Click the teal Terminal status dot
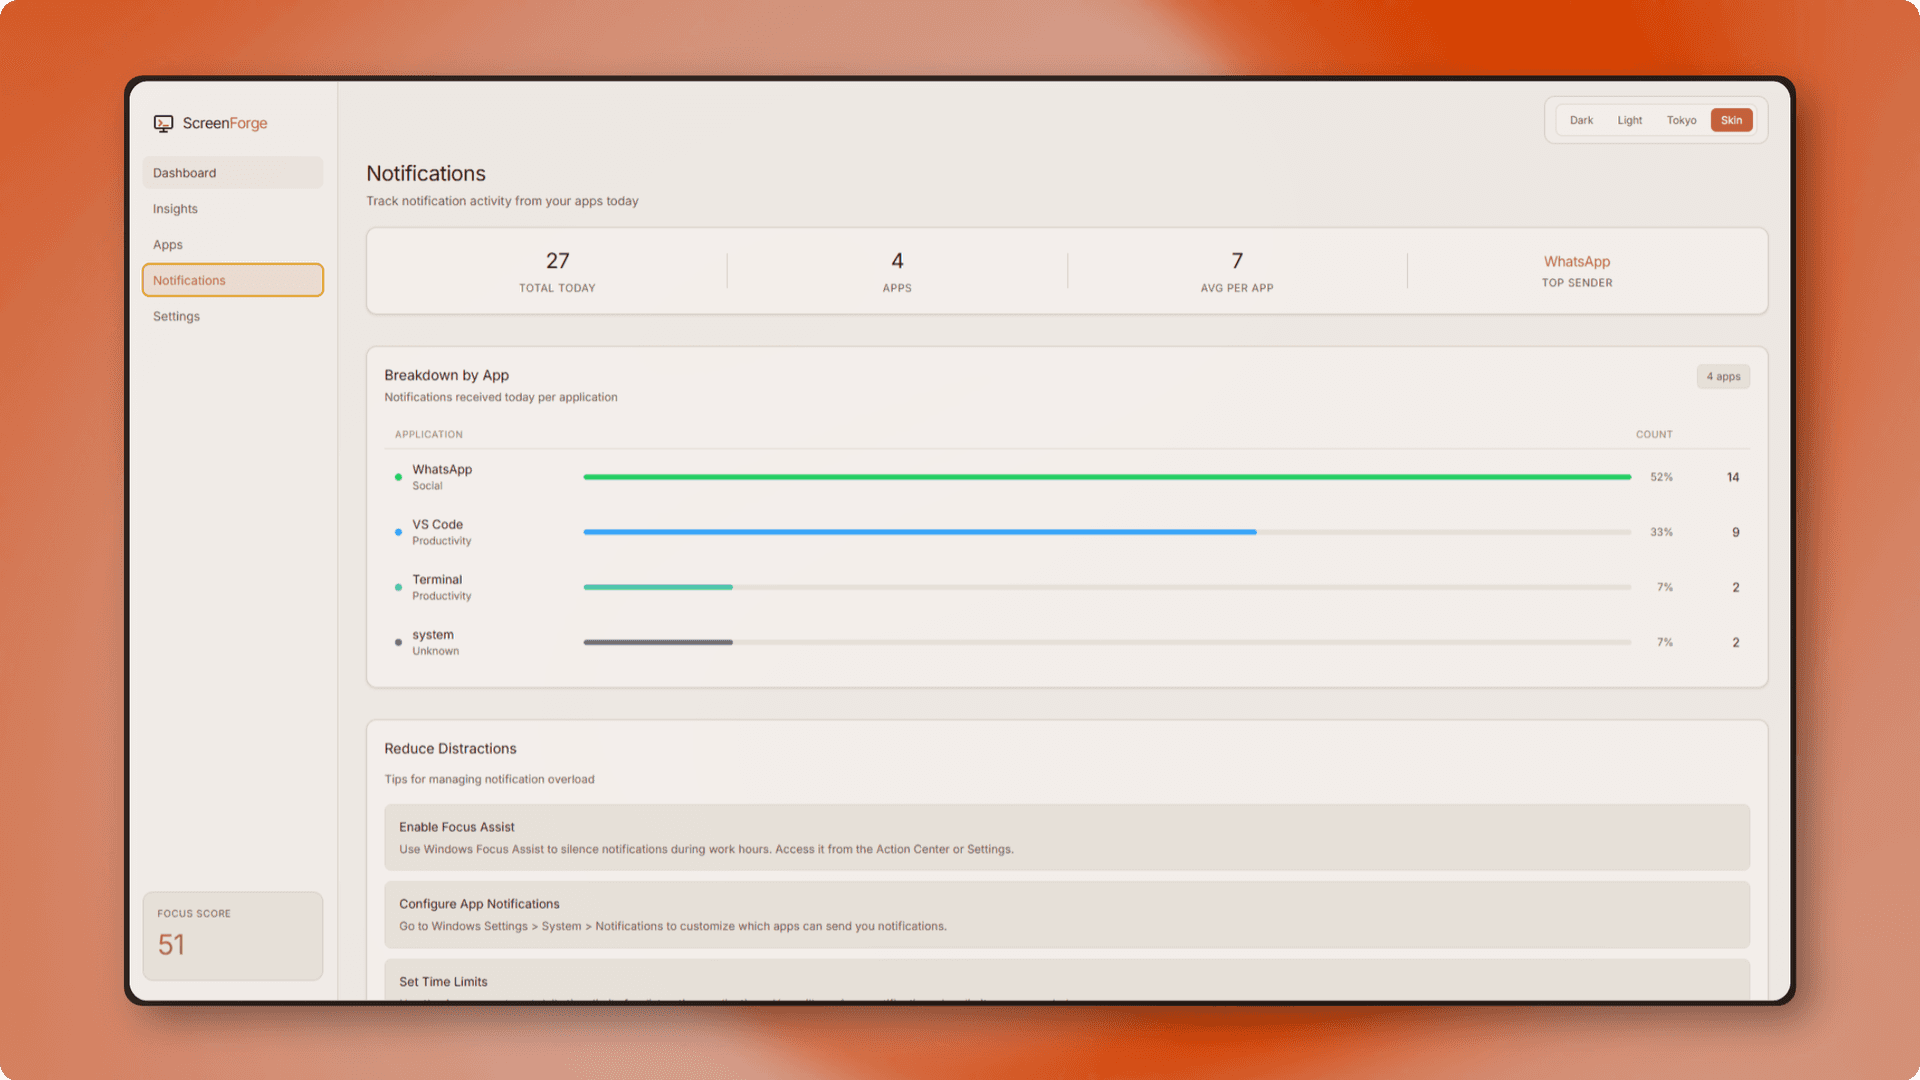 click(398, 587)
